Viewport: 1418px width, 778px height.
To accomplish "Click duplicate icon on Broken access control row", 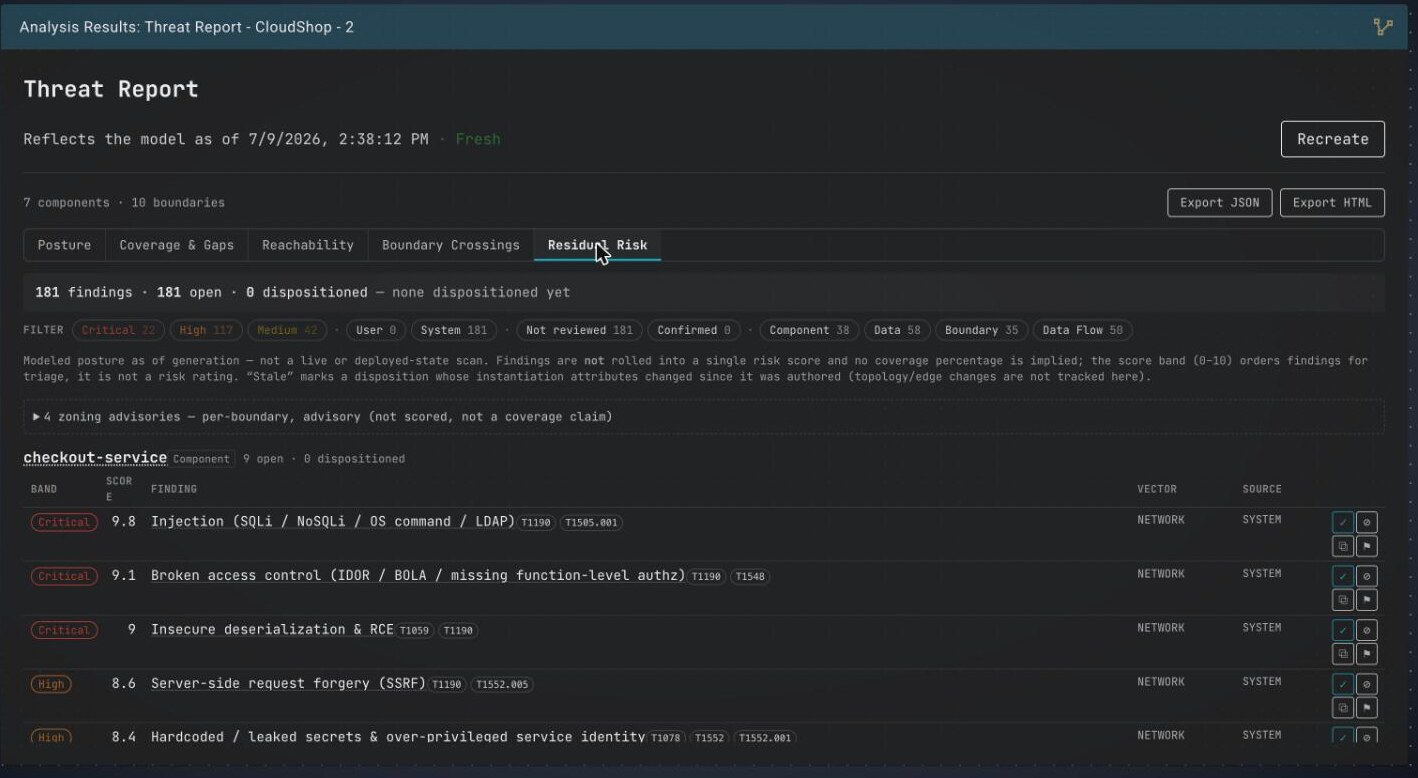I will [x=1342, y=600].
